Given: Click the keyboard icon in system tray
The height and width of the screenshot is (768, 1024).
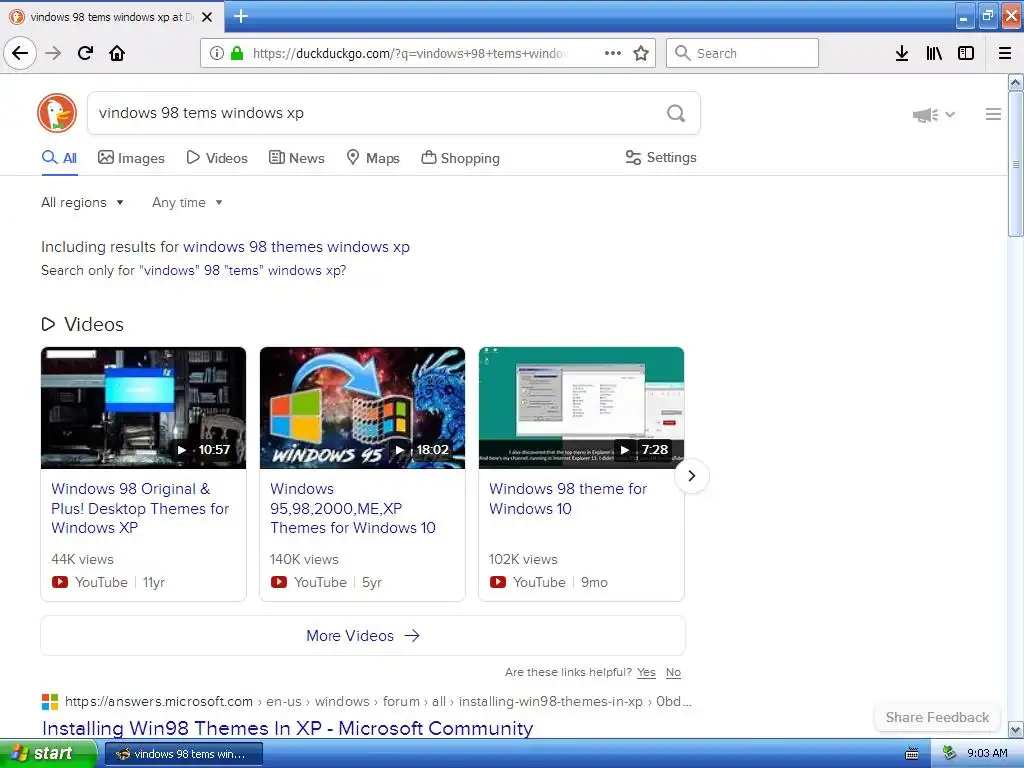Looking at the screenshot, I should (x=912, y=754).
